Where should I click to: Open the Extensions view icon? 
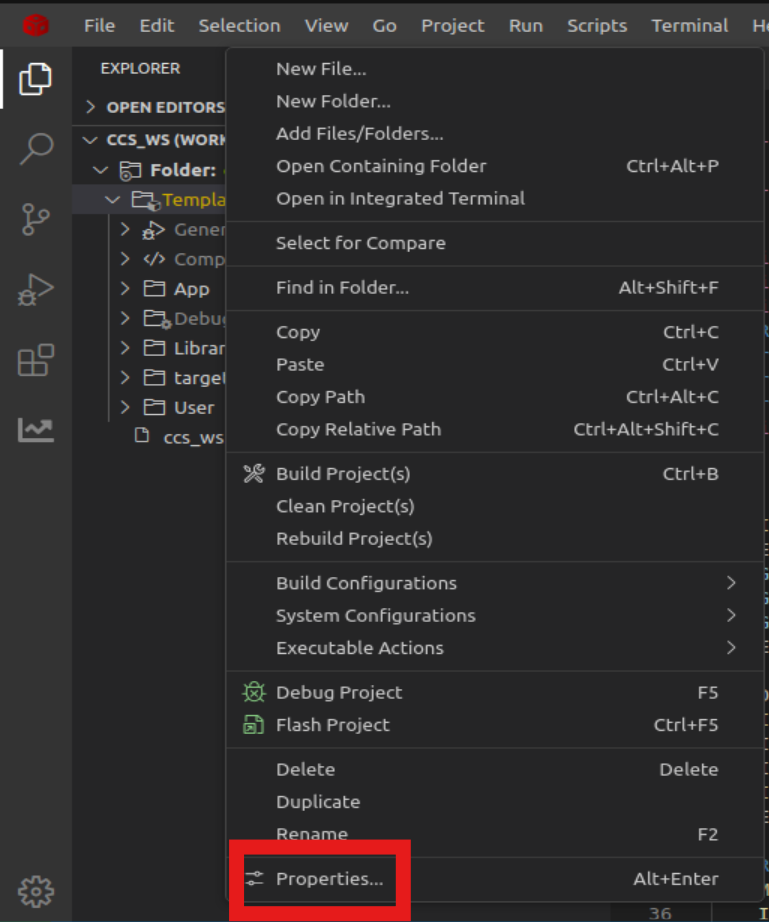(x=36, y=359)
